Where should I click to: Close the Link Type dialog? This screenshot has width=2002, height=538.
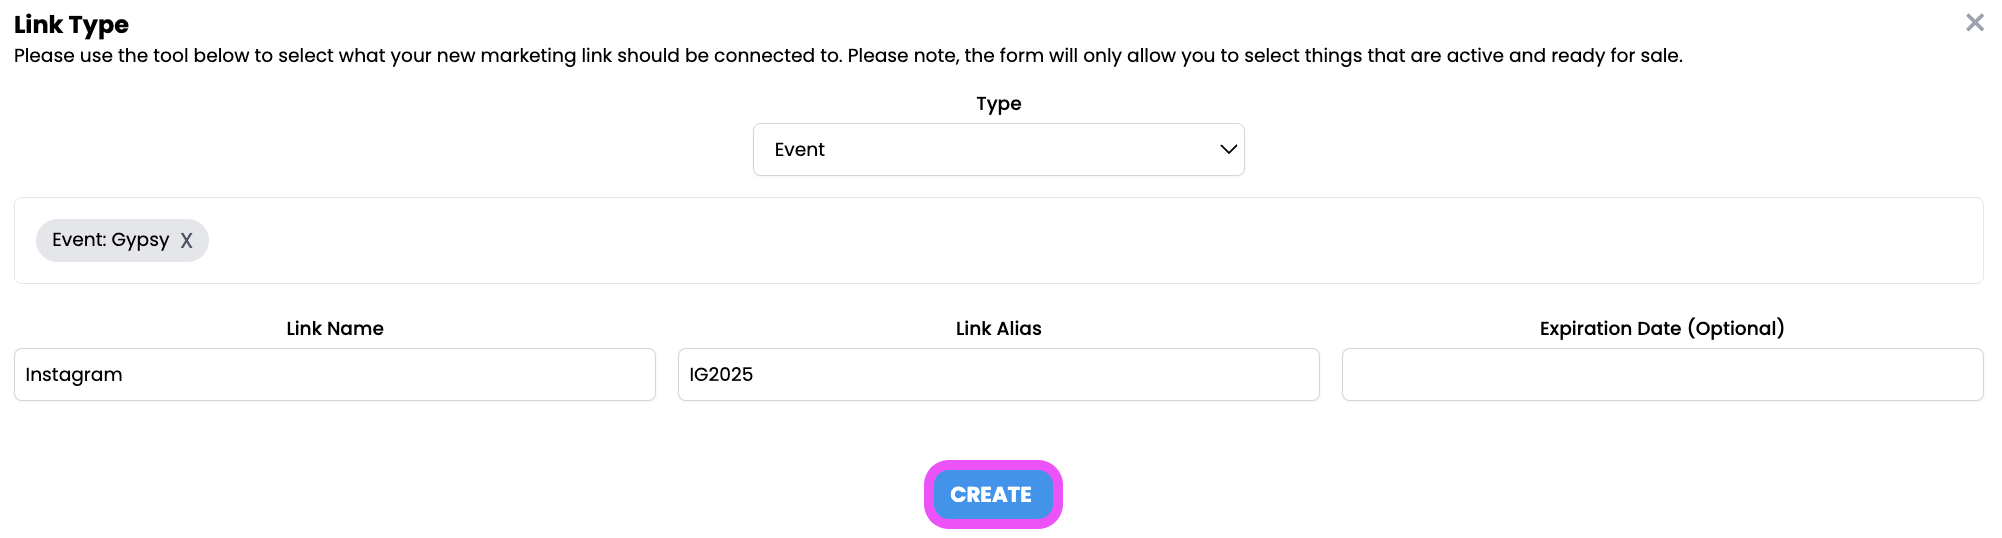click(1974, 22)
